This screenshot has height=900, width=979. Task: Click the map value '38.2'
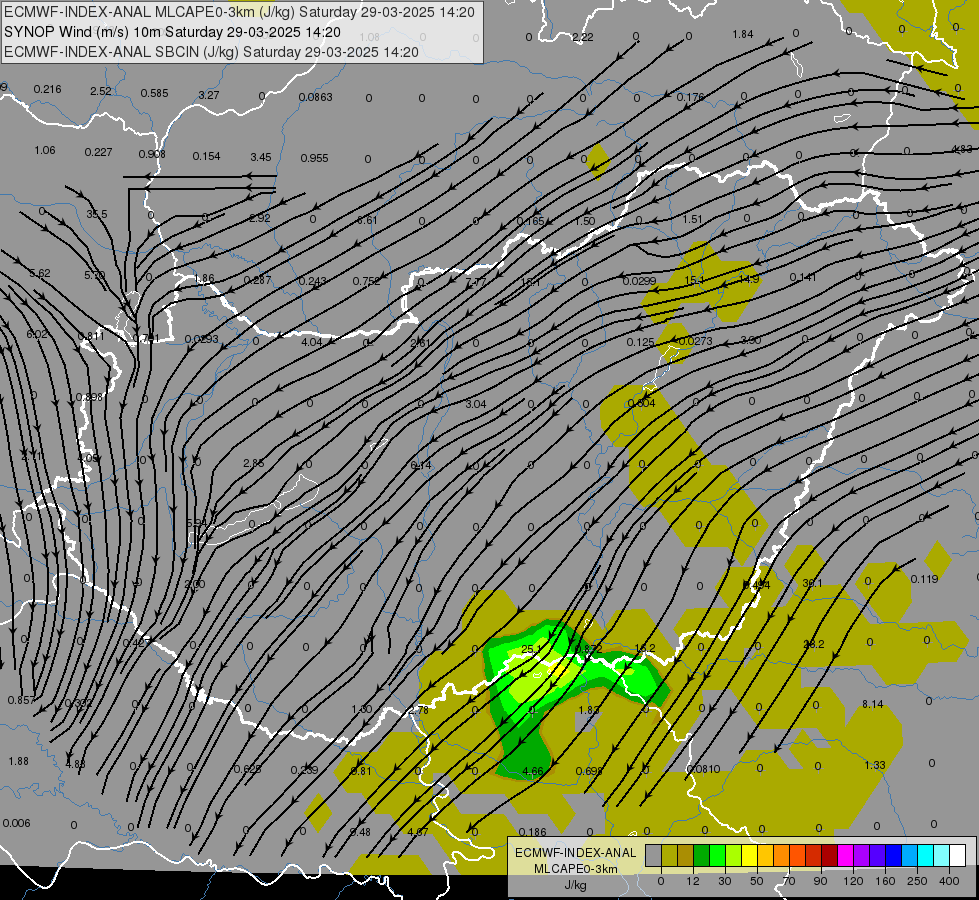pyautogui.click(x=814, y=644)
